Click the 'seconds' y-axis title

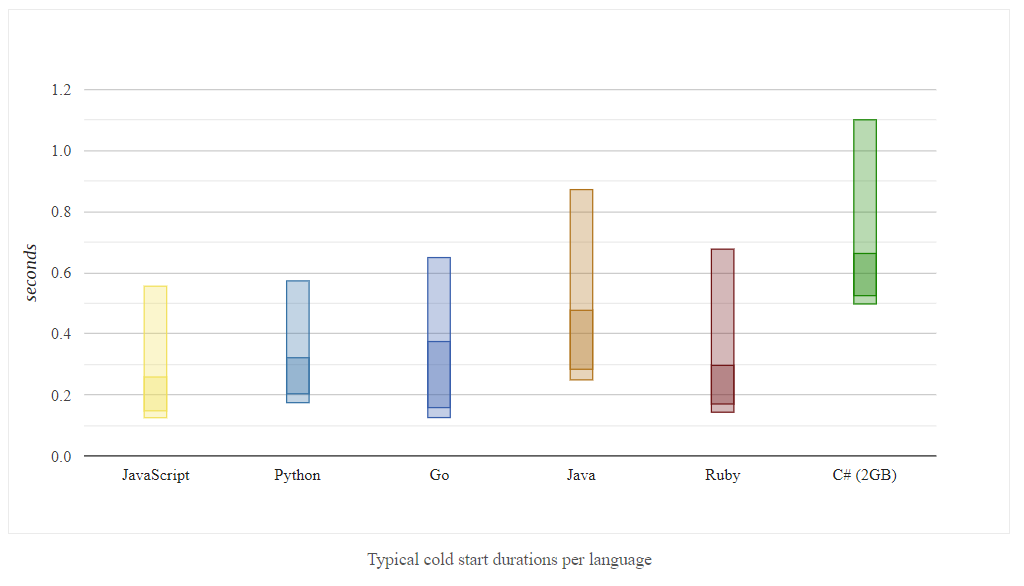(x=31, y=272)
